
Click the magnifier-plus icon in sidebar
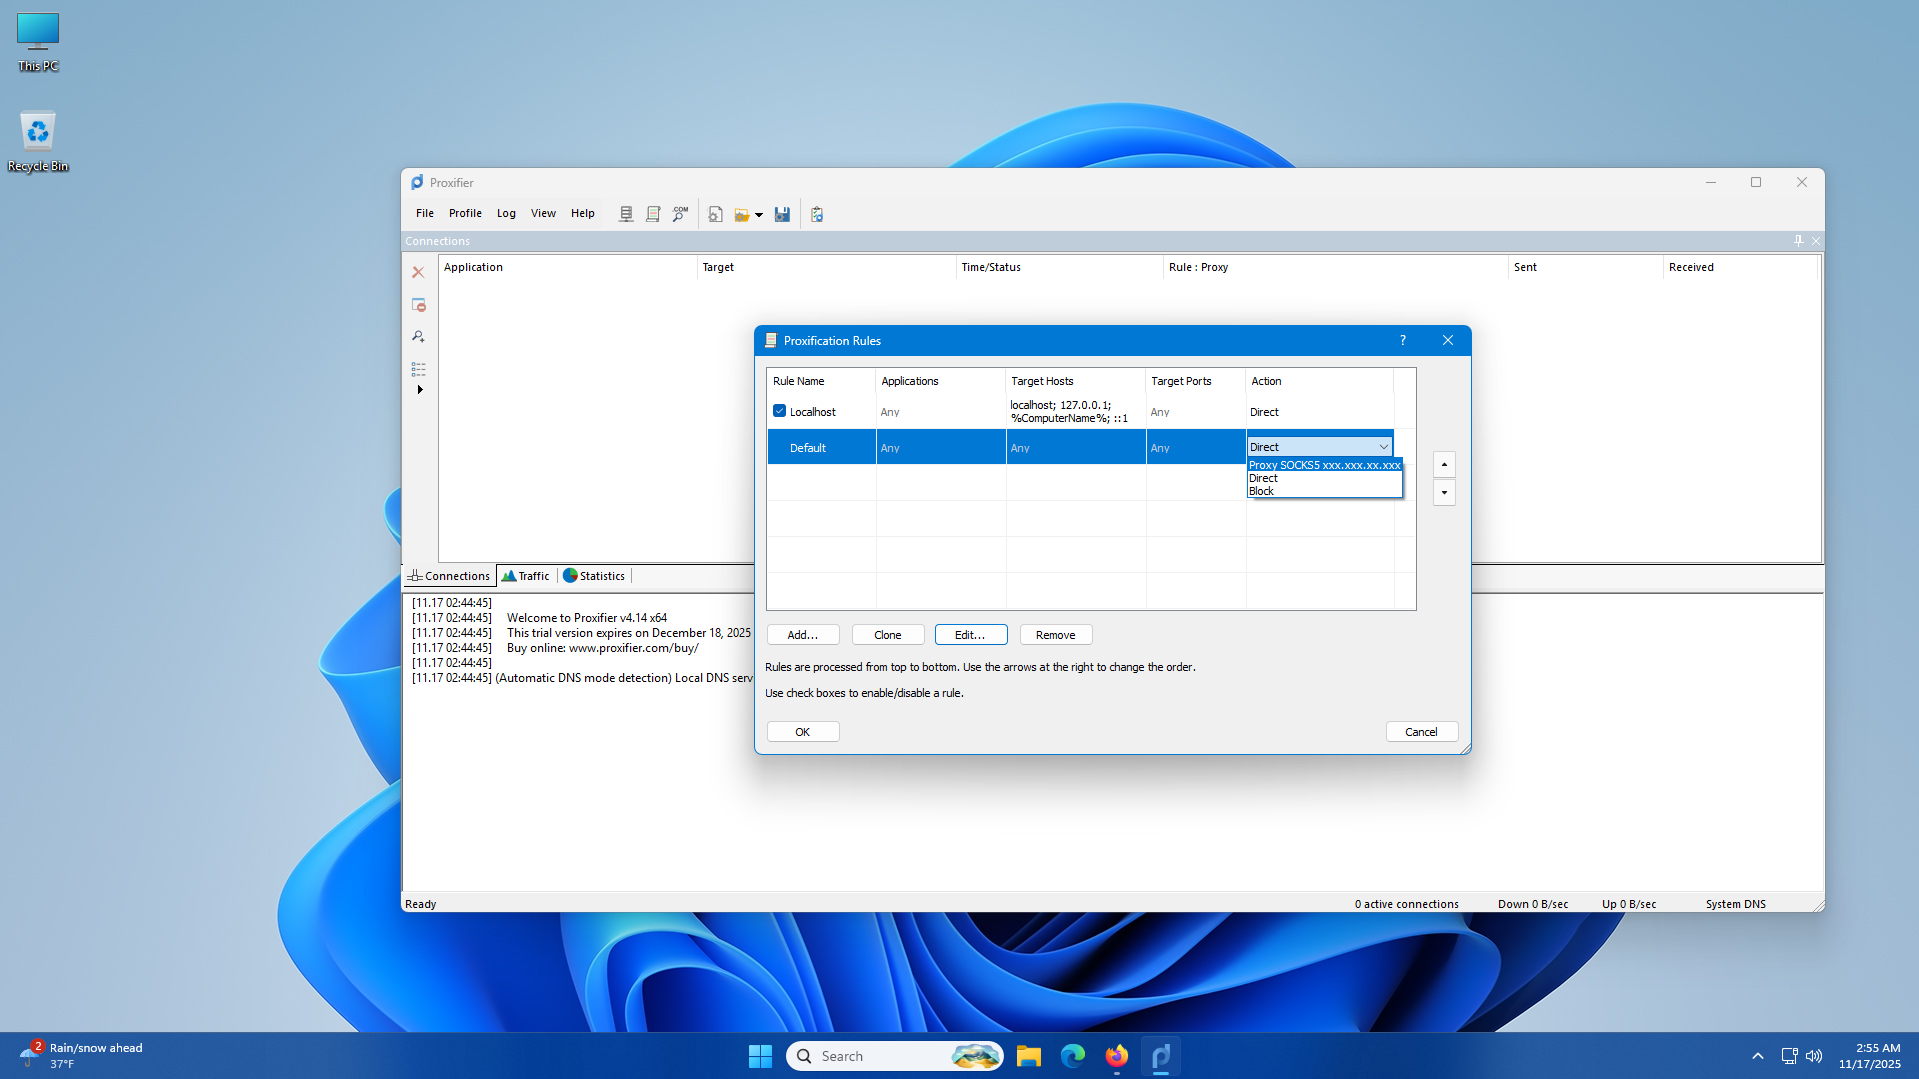click(x=418, y=337)
